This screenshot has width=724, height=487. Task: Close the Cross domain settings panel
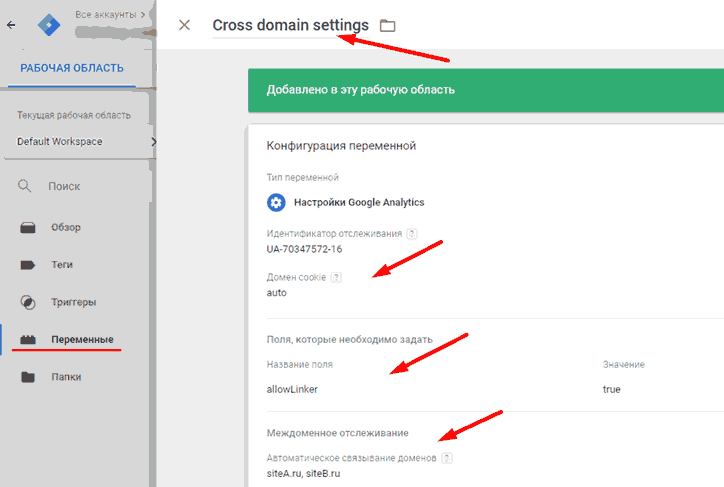pyautogui.click(x=184, y=25)
